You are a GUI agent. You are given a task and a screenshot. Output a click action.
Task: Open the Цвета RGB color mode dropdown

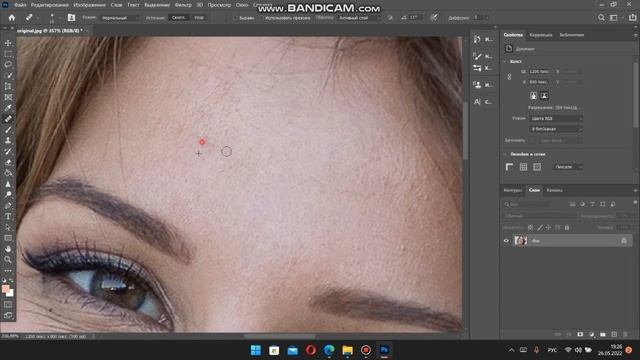[x=556, y=118]
